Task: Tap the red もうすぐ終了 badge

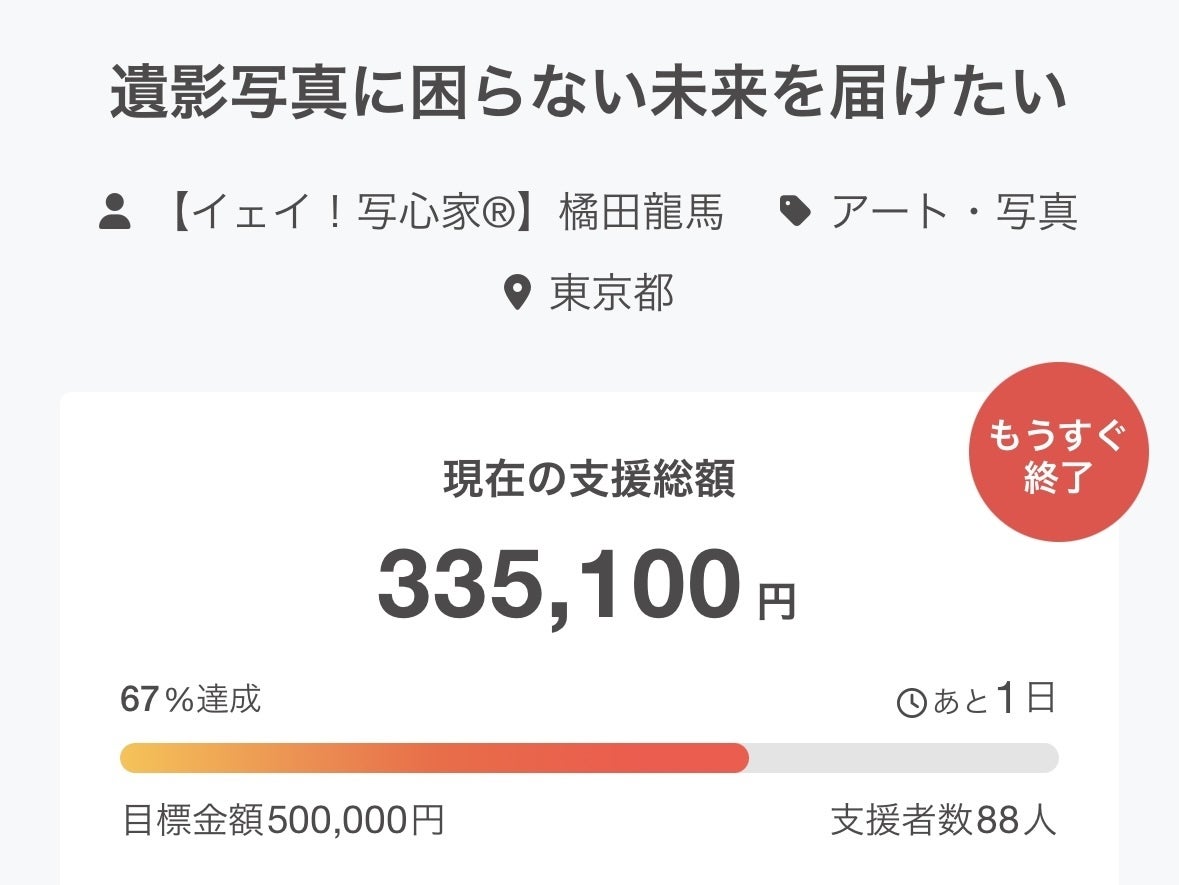Action: [x=1058, y=452]
